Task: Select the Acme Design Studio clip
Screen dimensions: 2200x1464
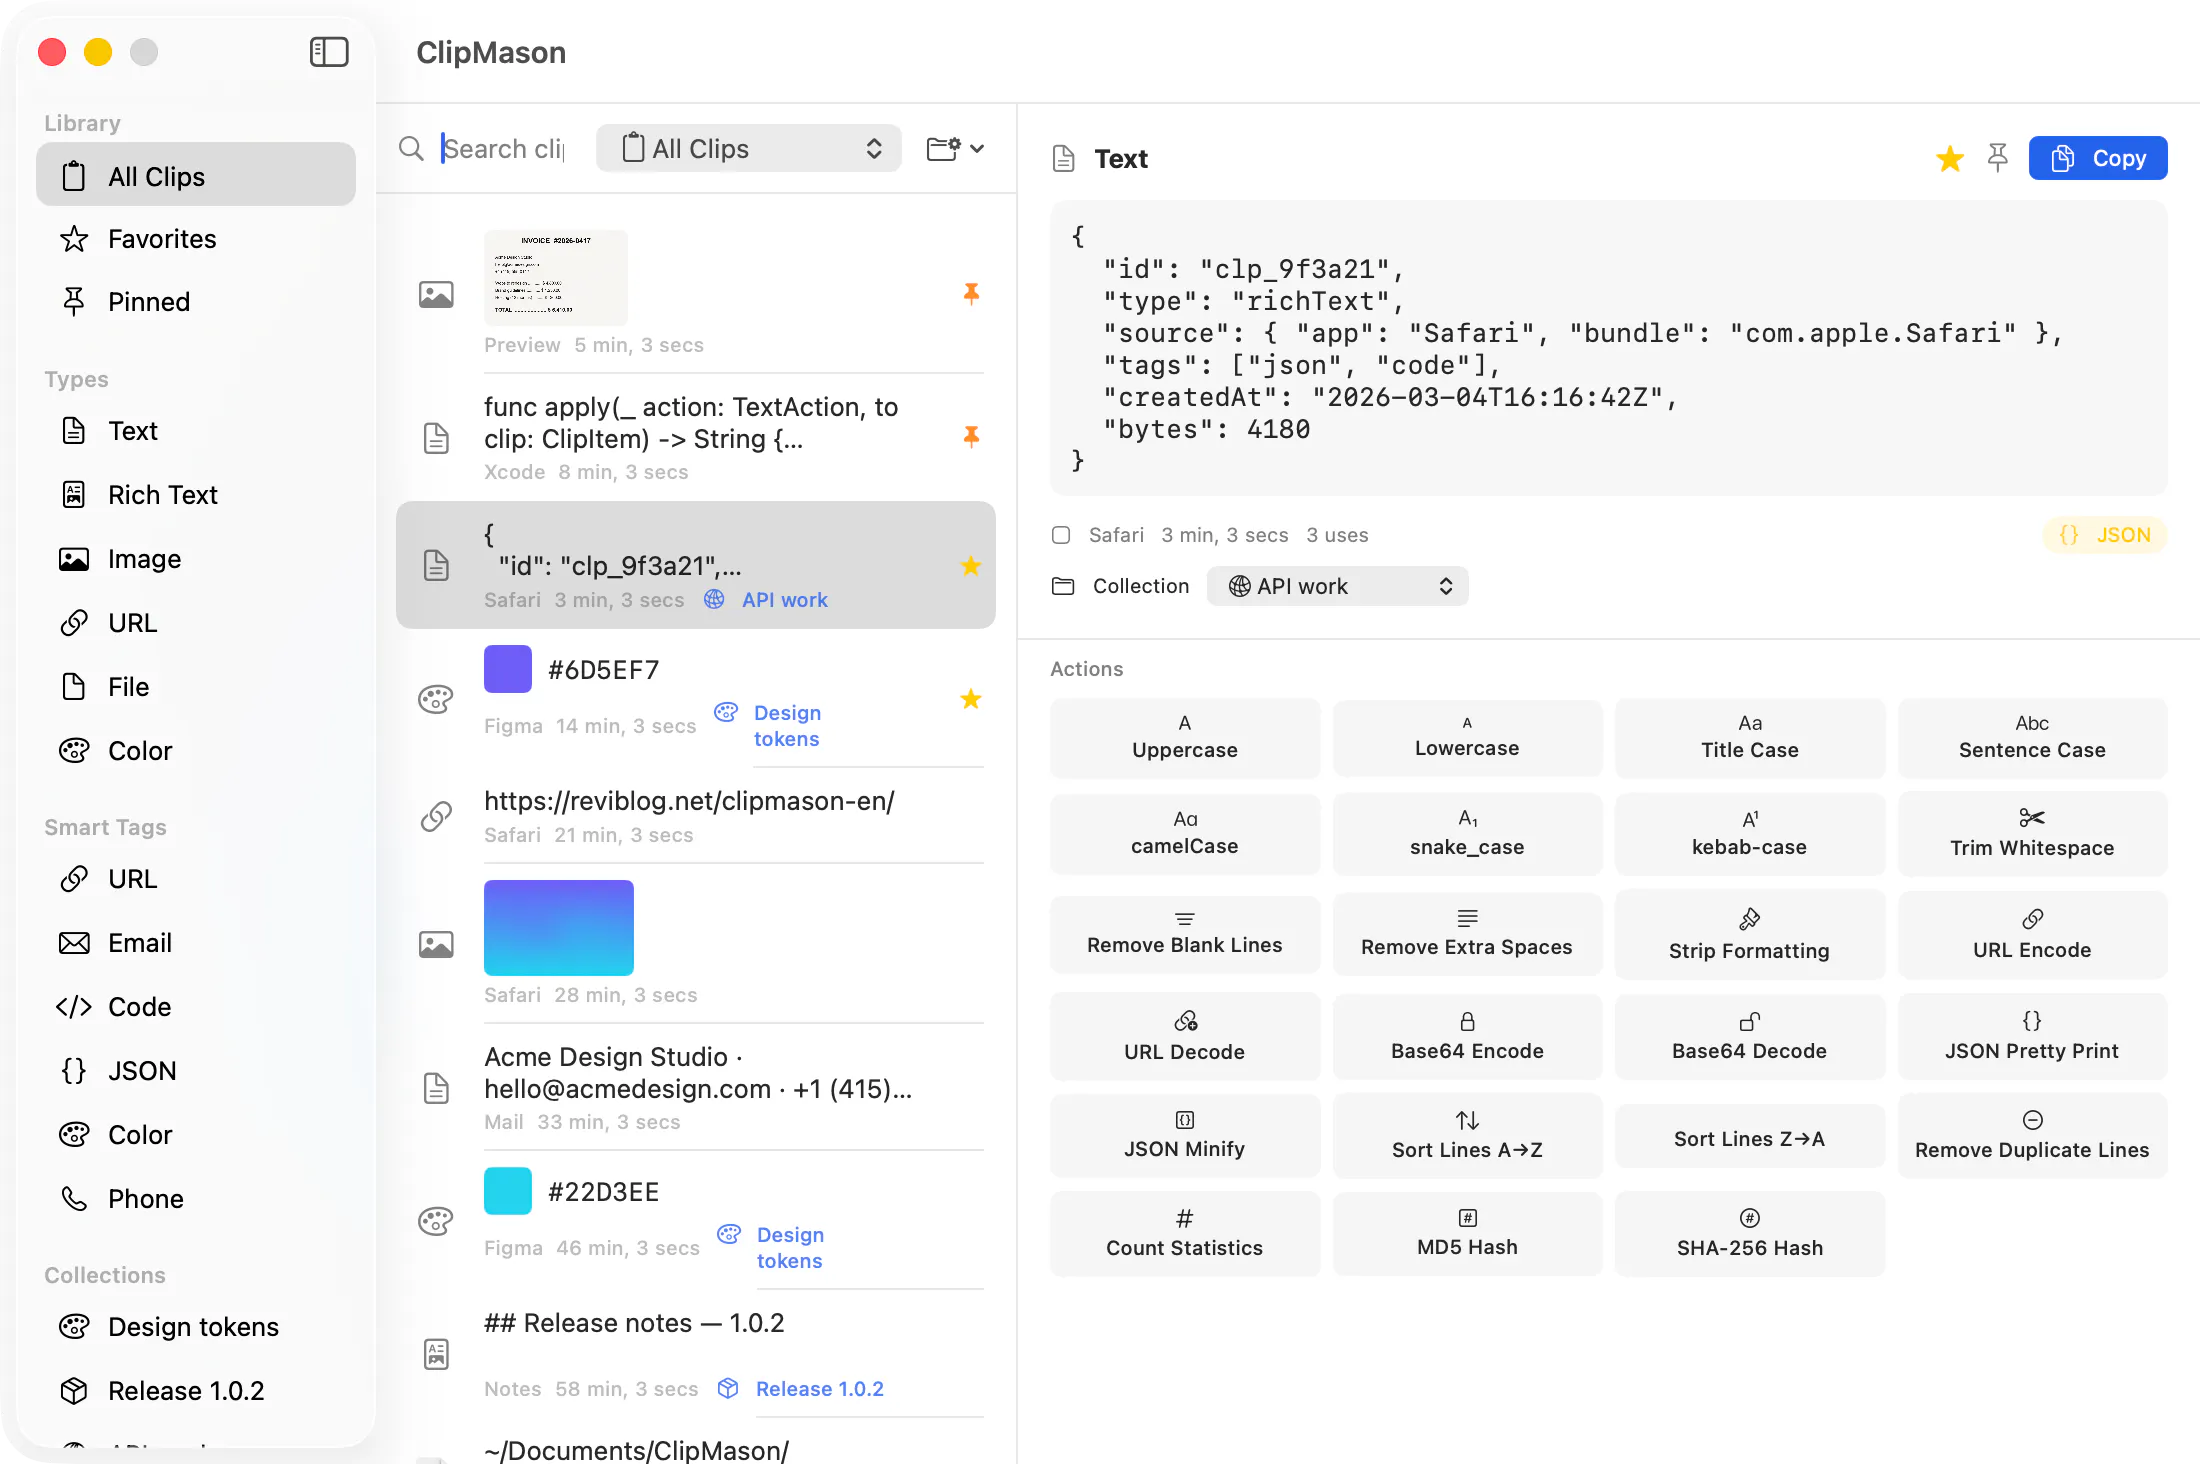Action: click(695, 1087)
